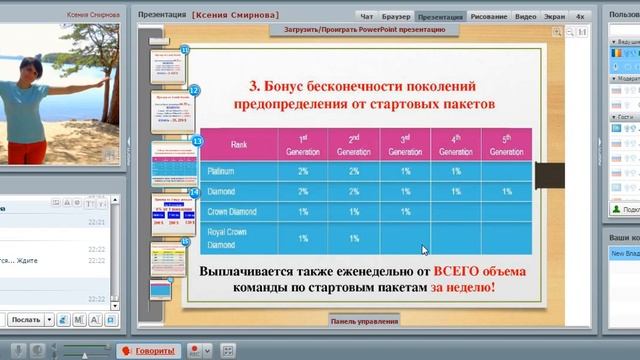Decrease chat font size with smaller T icon

102,203
